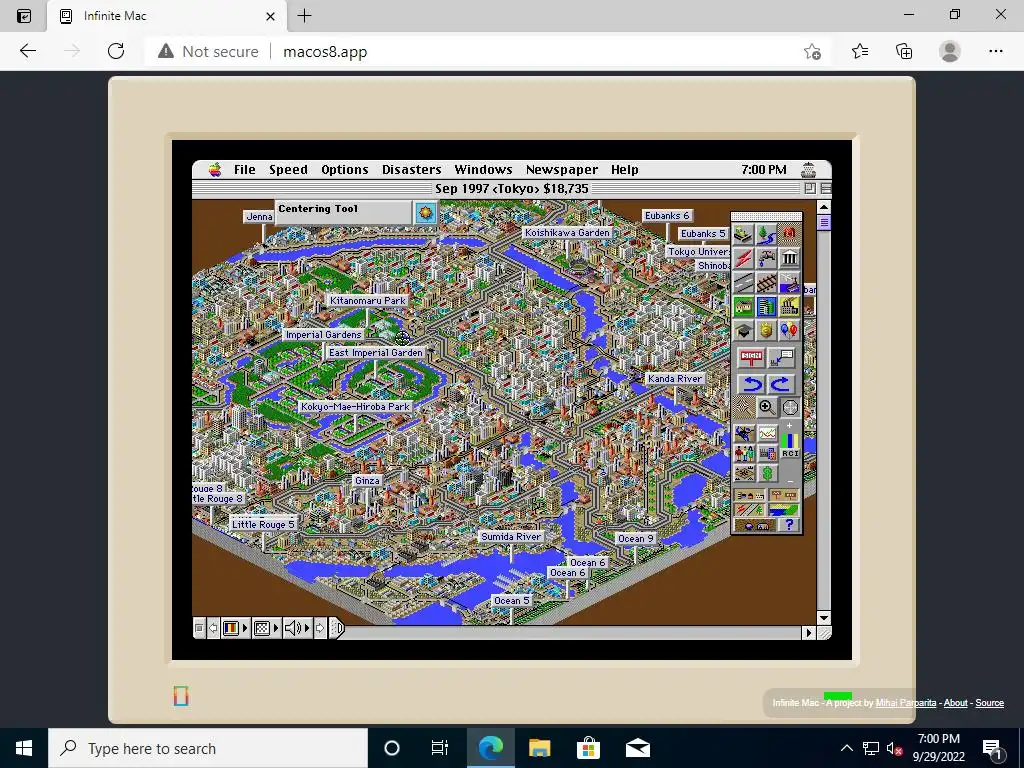
Task: Select the Centering tool crosshair button
Action: pyautogui.click(x=790, y=408)
